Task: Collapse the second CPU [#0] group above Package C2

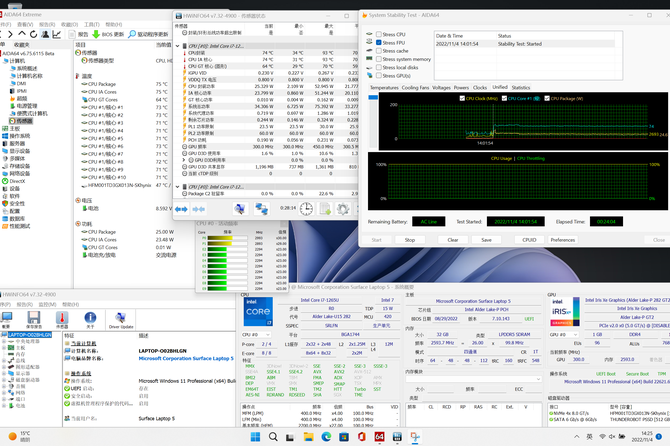Action: click(x=178, y=187)
